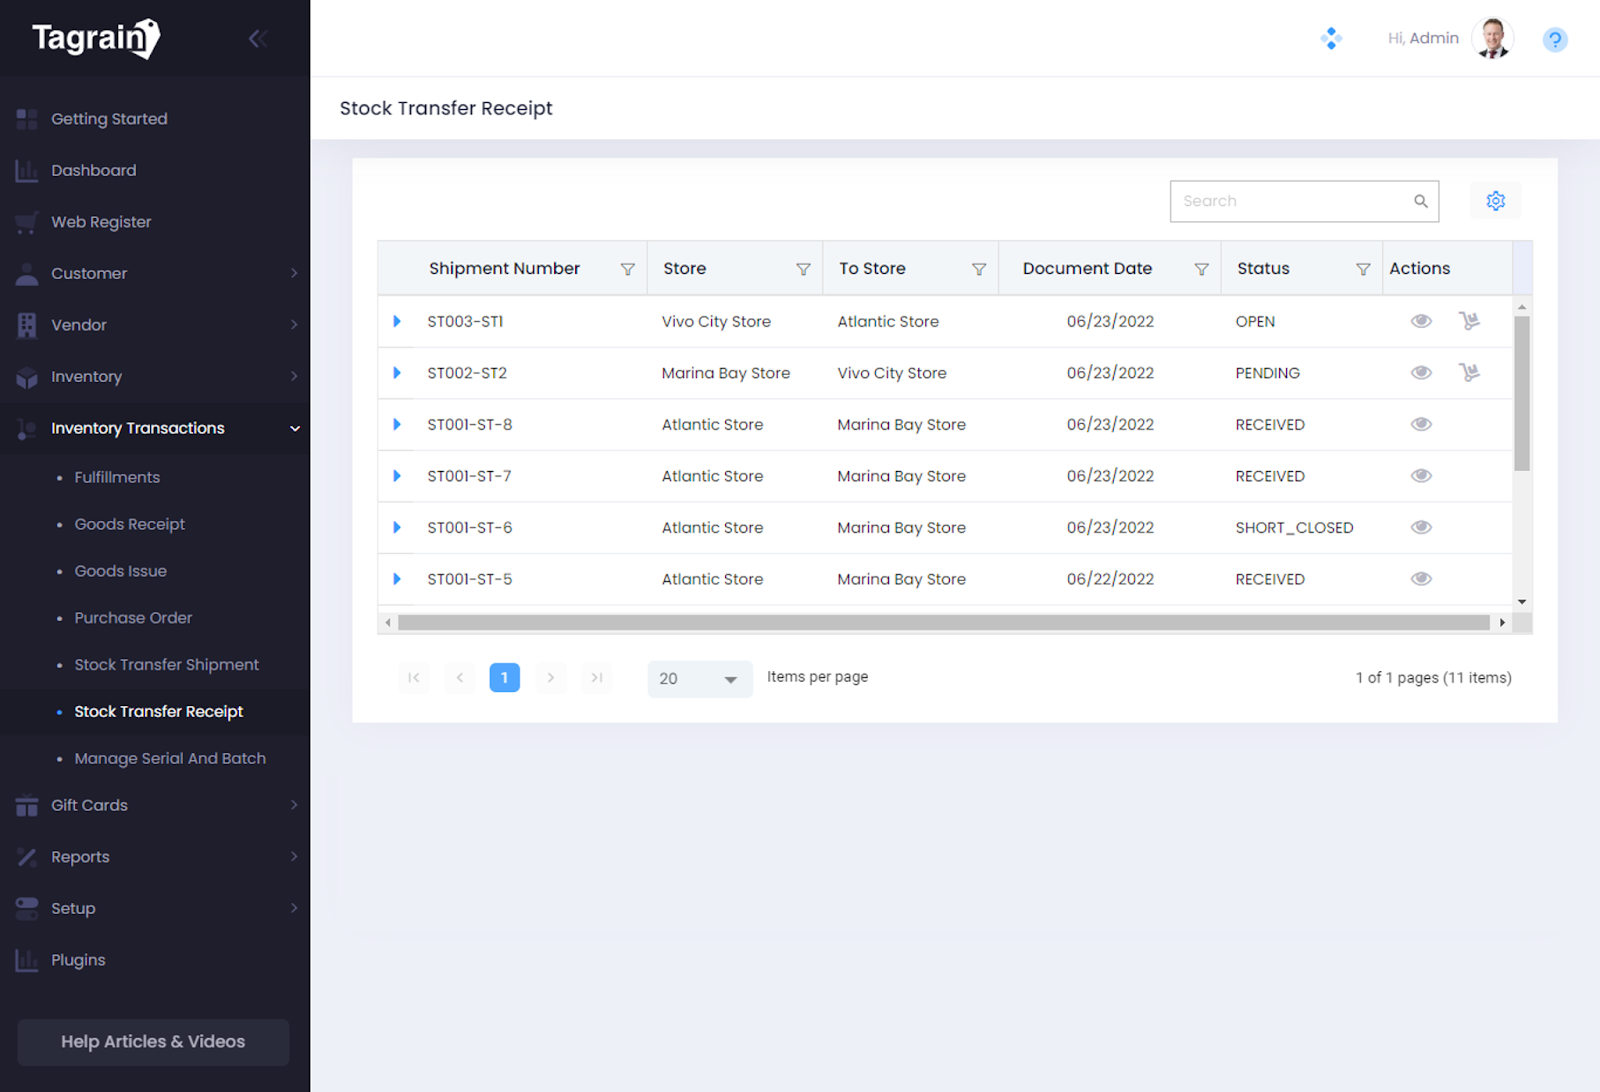Click the blue apps icon in the header
The height and width of the screenshot is (1092, 1600).
pyautogui.click(x=1330, y=39)
